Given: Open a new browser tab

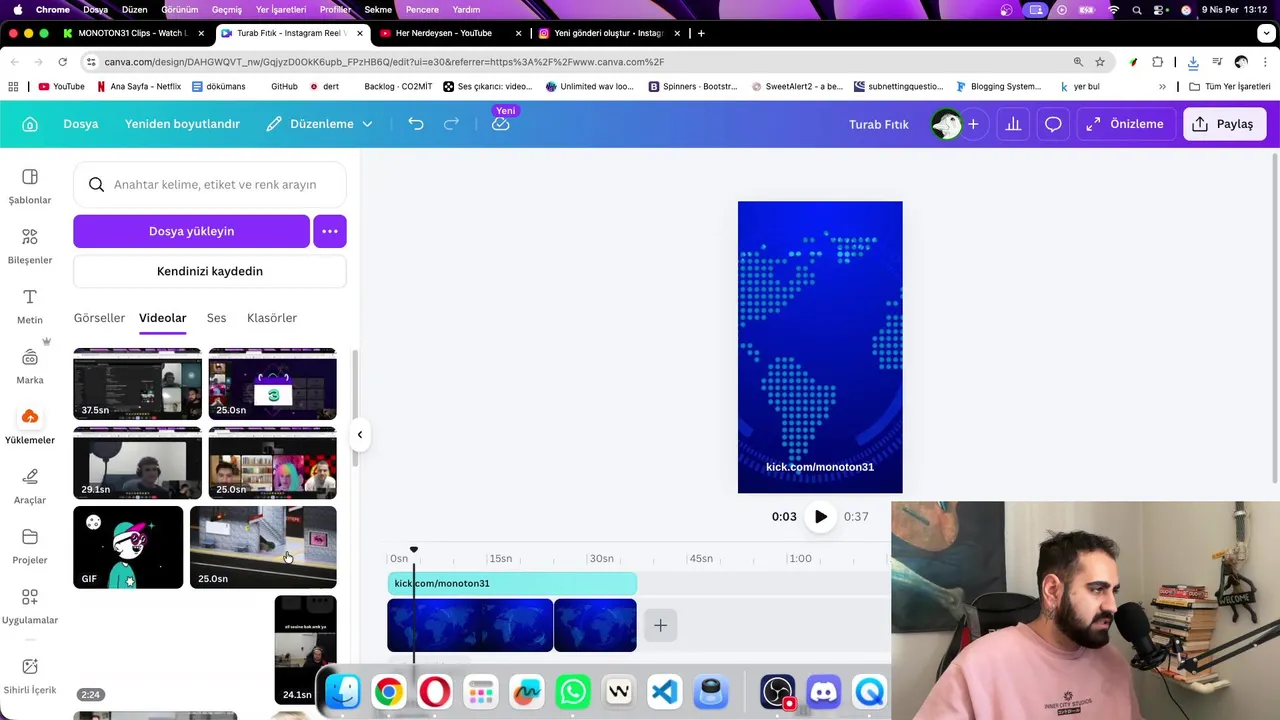Looking at the screenshot, I should (x=701, y=33).
